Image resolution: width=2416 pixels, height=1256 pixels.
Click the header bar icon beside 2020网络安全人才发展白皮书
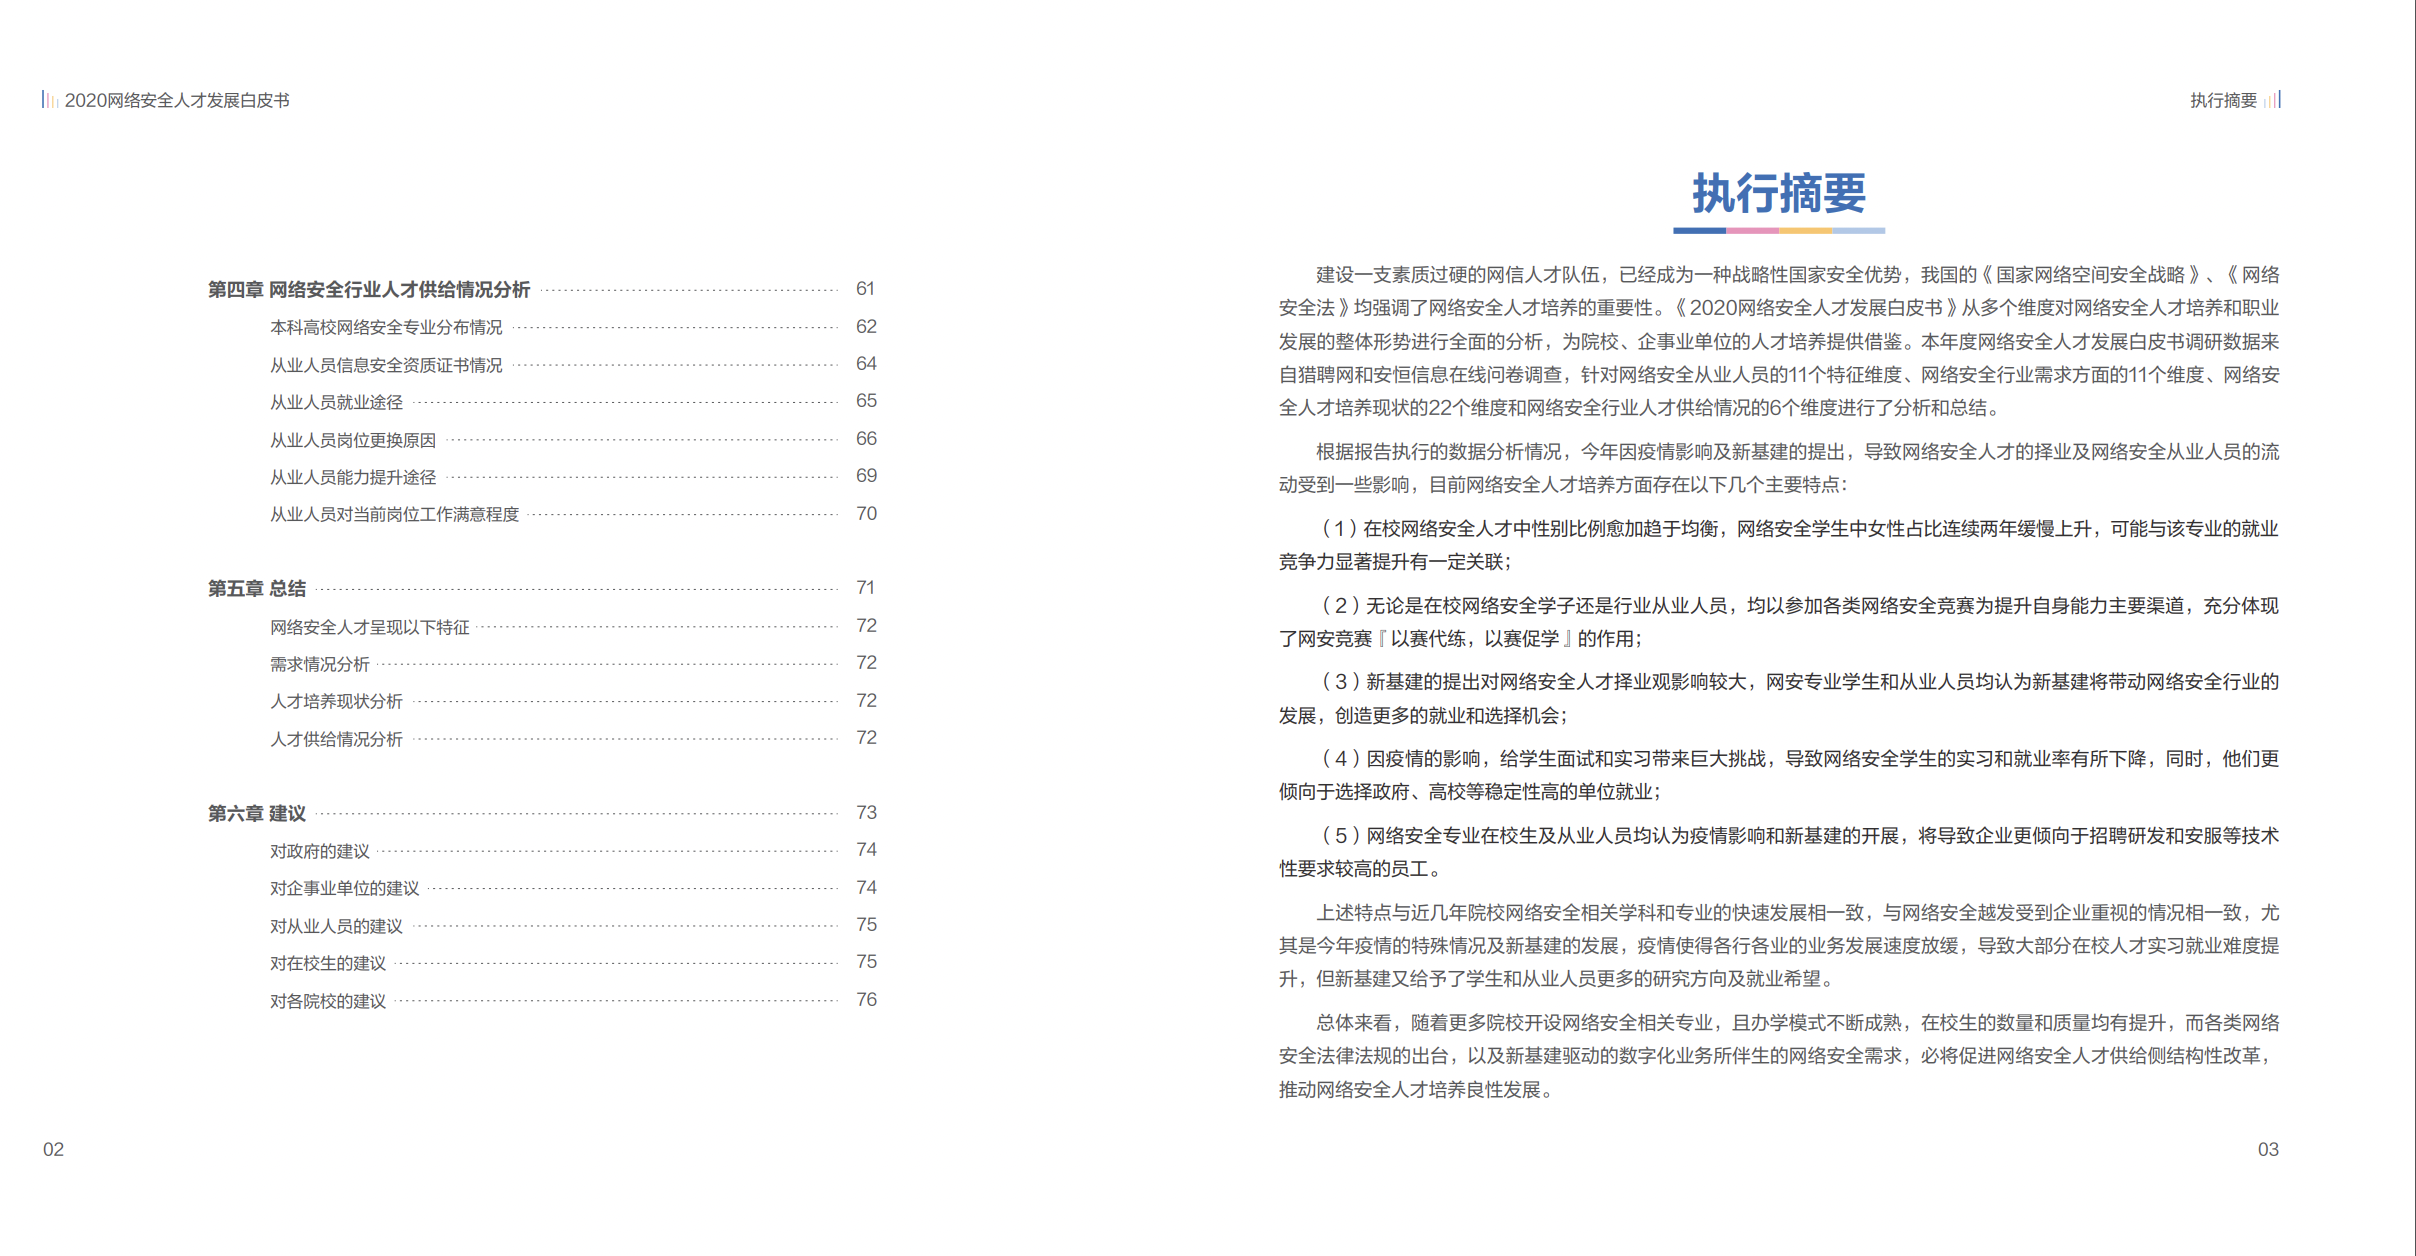[x=49, y=98]
